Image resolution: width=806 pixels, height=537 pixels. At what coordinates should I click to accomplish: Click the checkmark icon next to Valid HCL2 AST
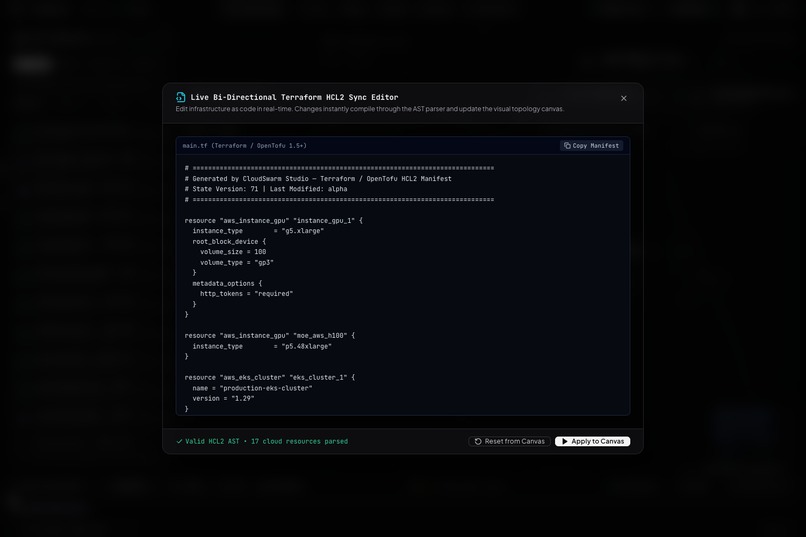click(x=179, y=441)
